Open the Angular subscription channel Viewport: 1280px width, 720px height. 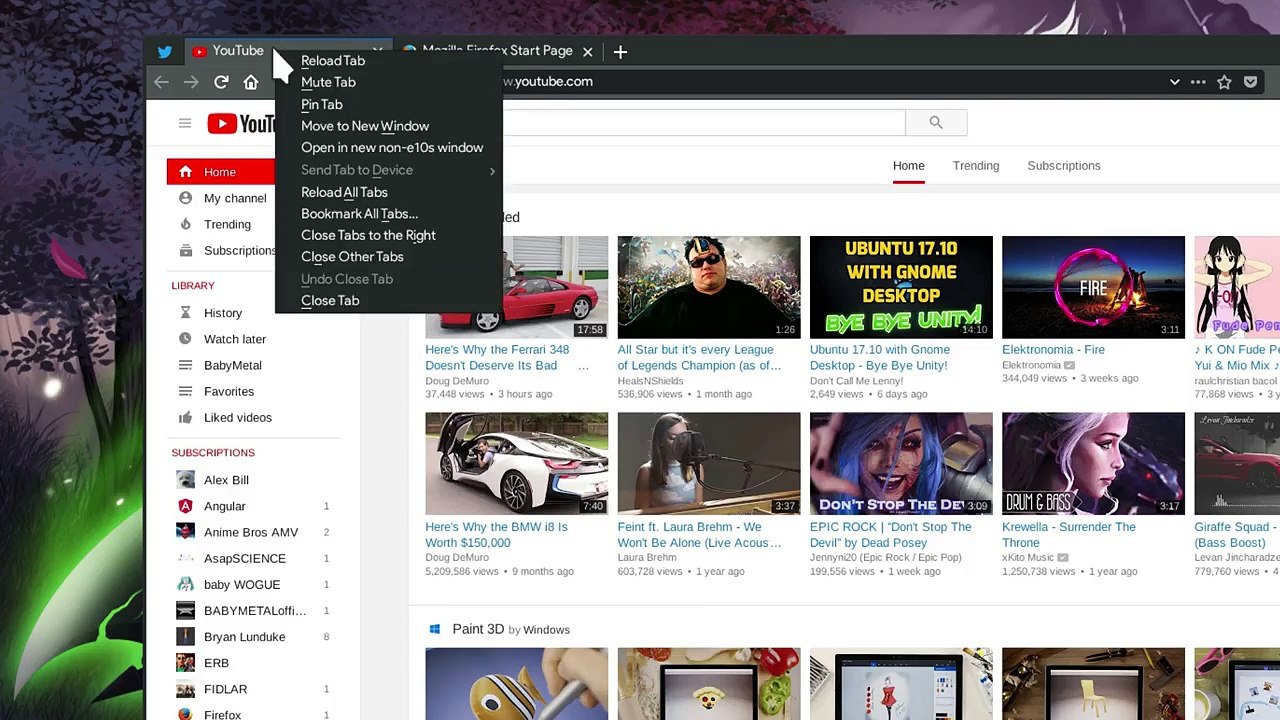point(225,506)
